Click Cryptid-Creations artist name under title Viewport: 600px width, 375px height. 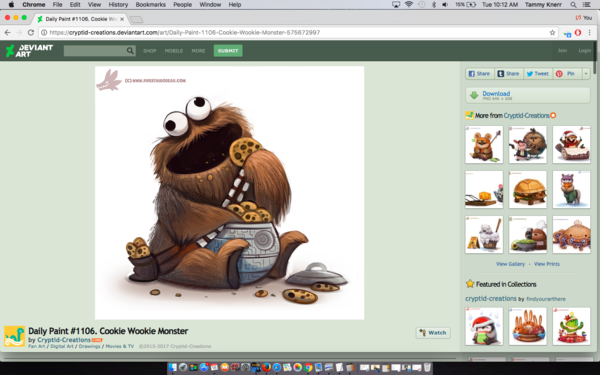pos(64,340)
